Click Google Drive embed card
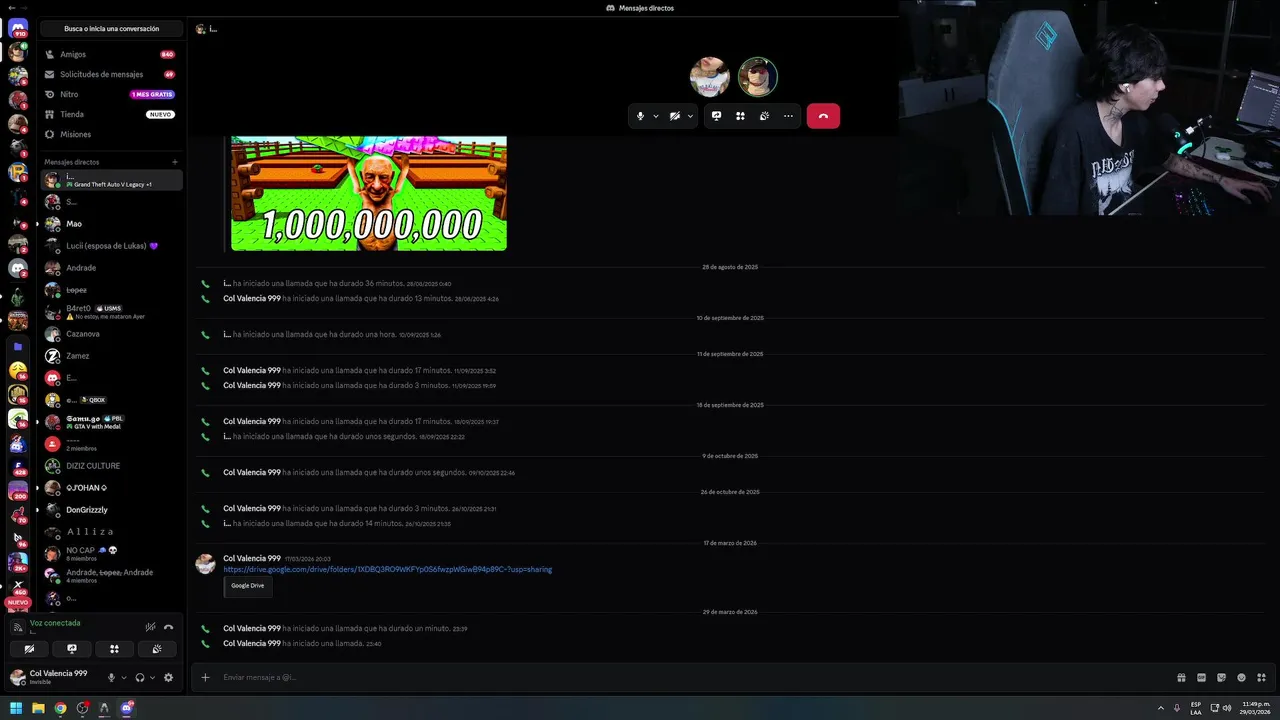 (247, 585)
